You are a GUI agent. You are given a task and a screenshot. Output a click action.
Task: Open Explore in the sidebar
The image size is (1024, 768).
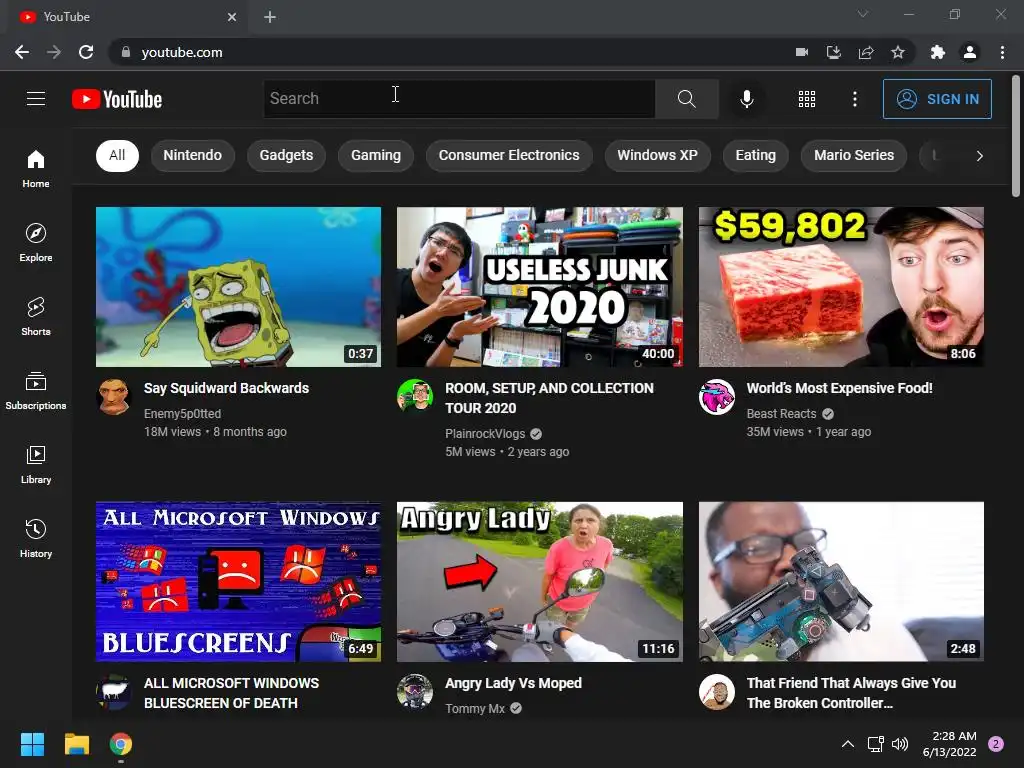(x=36, y=242)
